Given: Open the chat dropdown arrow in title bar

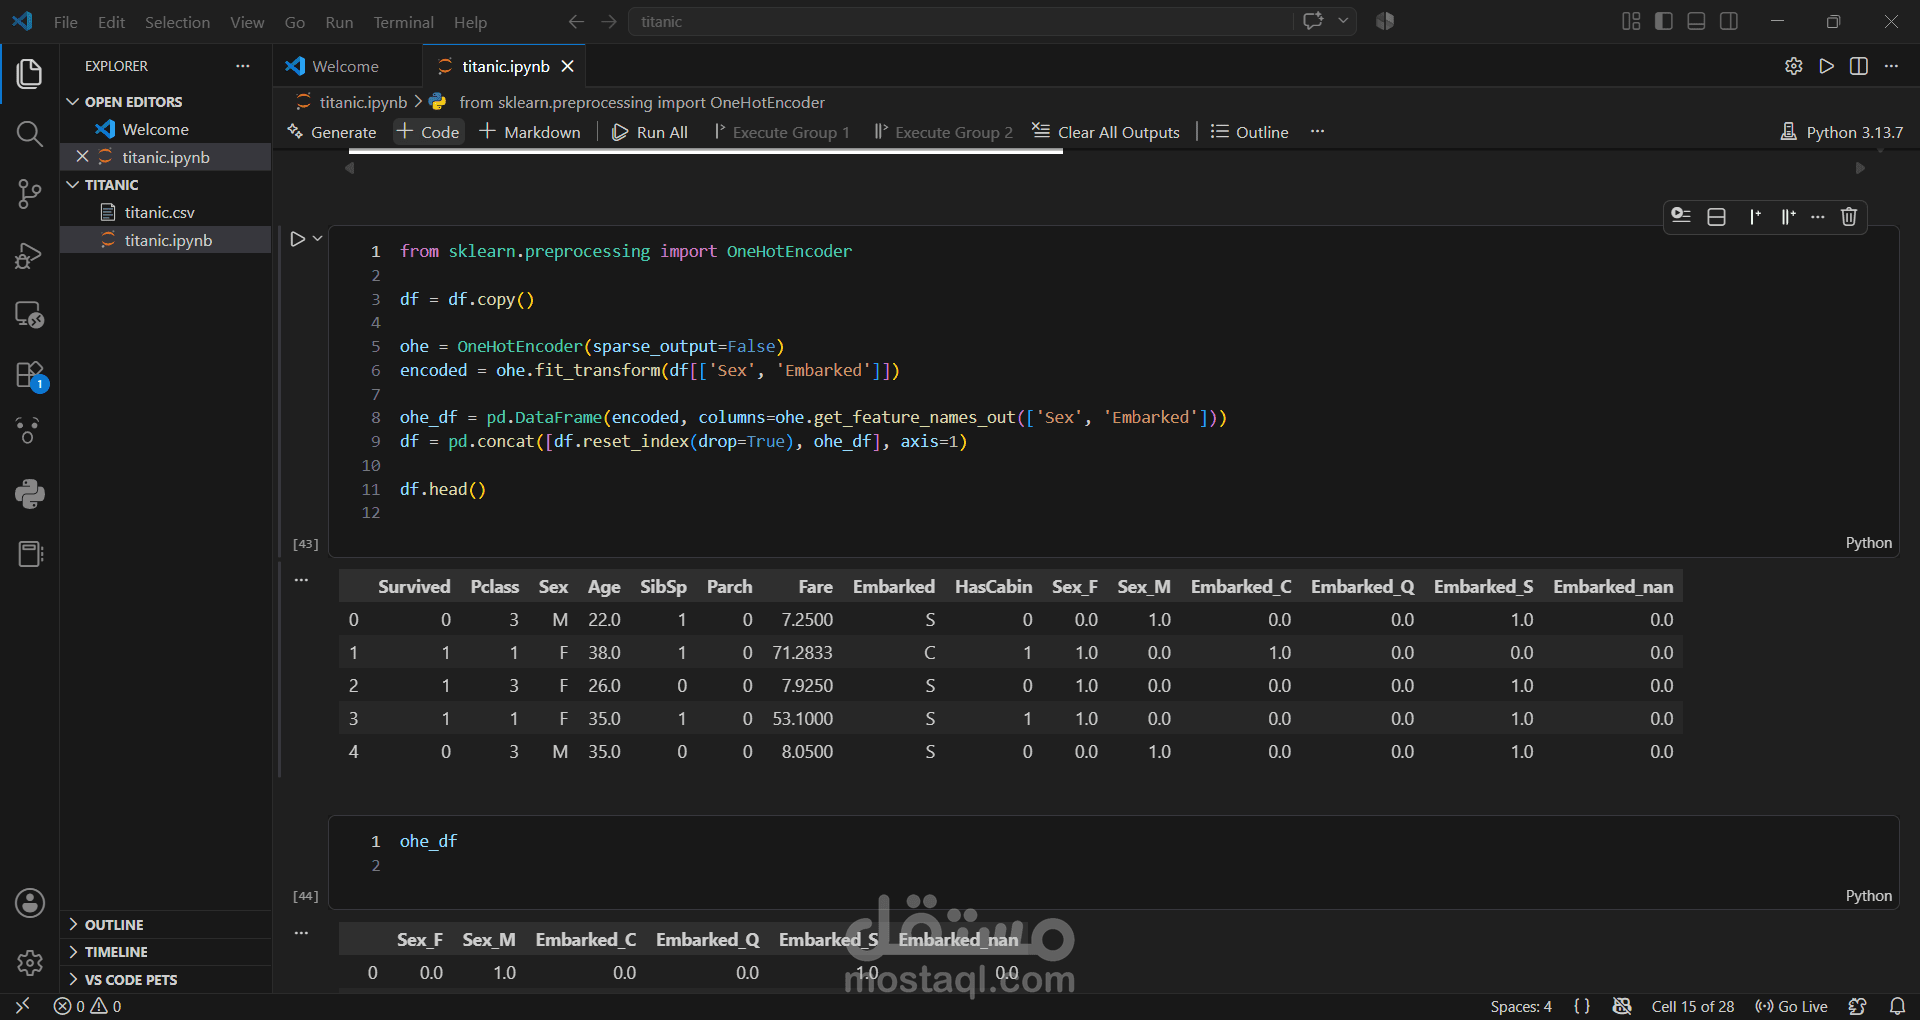Looking at the screenshot, I should point(1343,21).
